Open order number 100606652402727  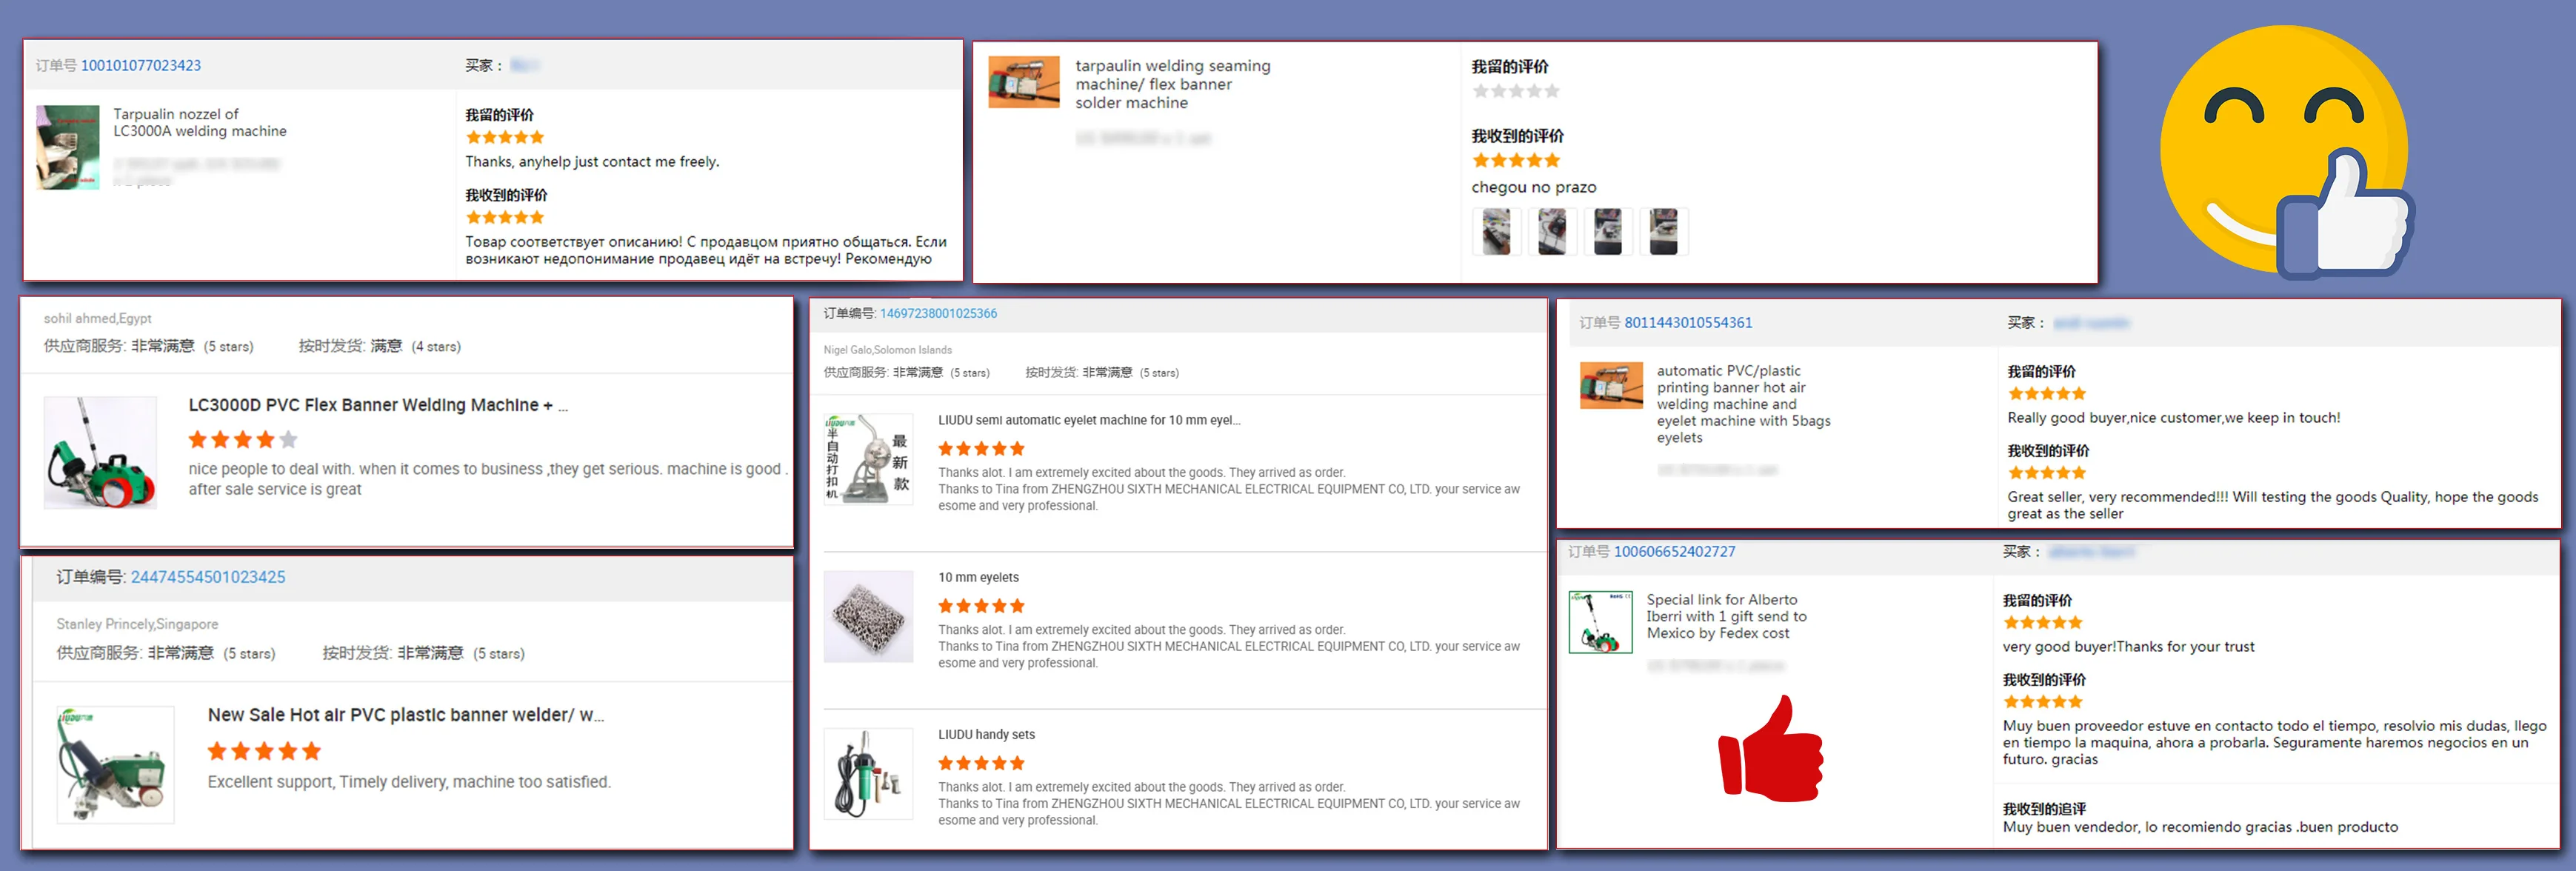pyautogui.click(x=1674, y=551)
